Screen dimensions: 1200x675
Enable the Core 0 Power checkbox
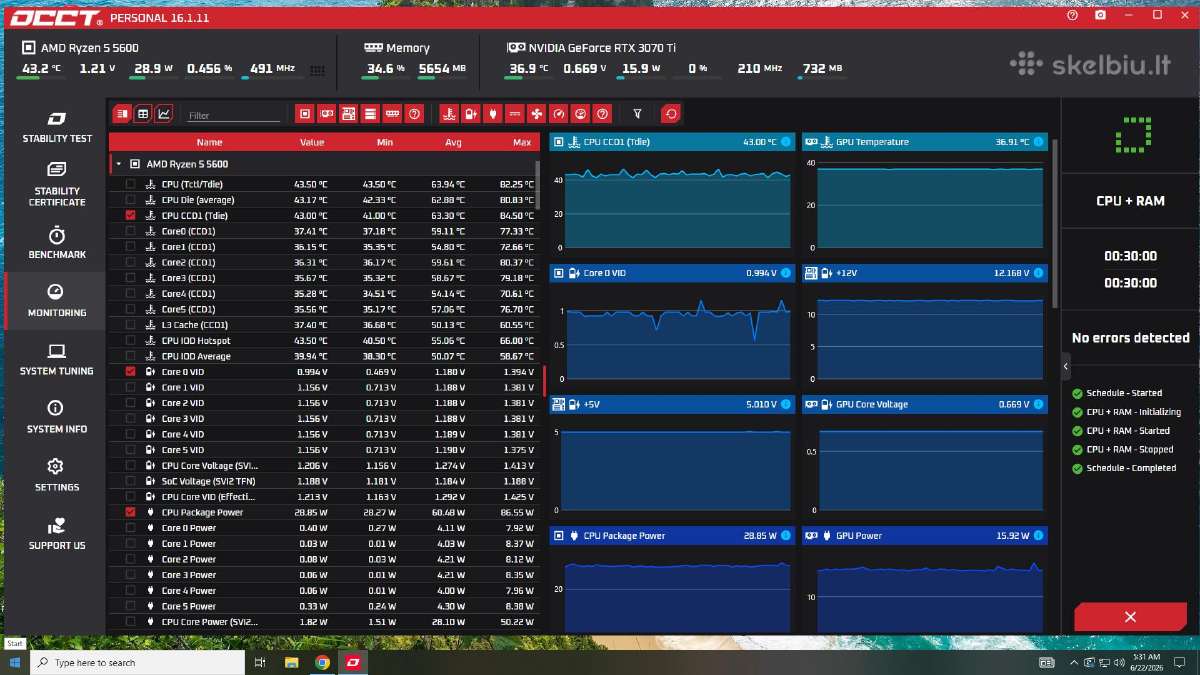click(x=130, y=528)
